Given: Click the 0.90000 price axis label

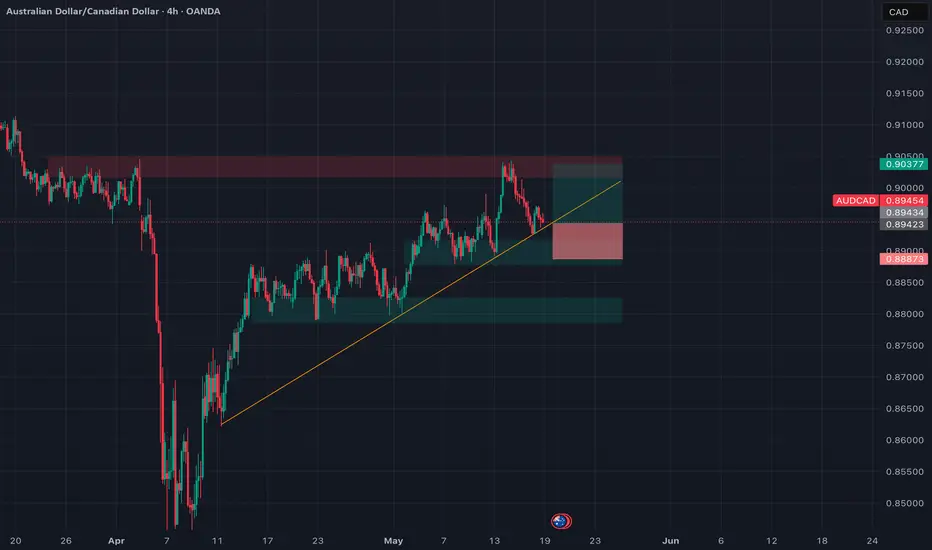Looking at the screenshot, I should coord(905,188).
